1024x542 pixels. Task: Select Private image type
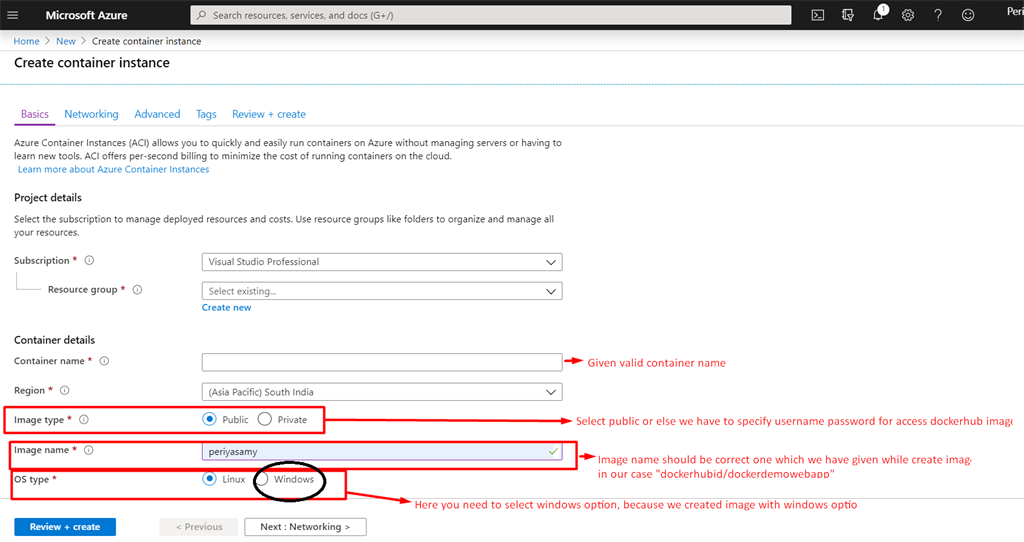pyautogui.click(x=264, y=419)
